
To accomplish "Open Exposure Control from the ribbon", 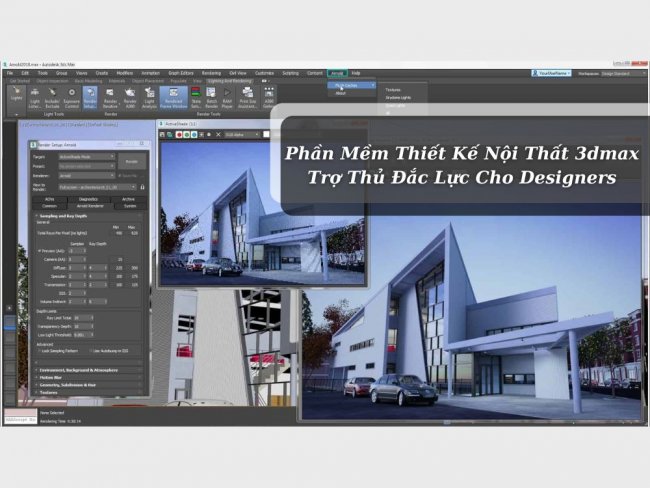I will pyautogui.click(x=71, y=98).
